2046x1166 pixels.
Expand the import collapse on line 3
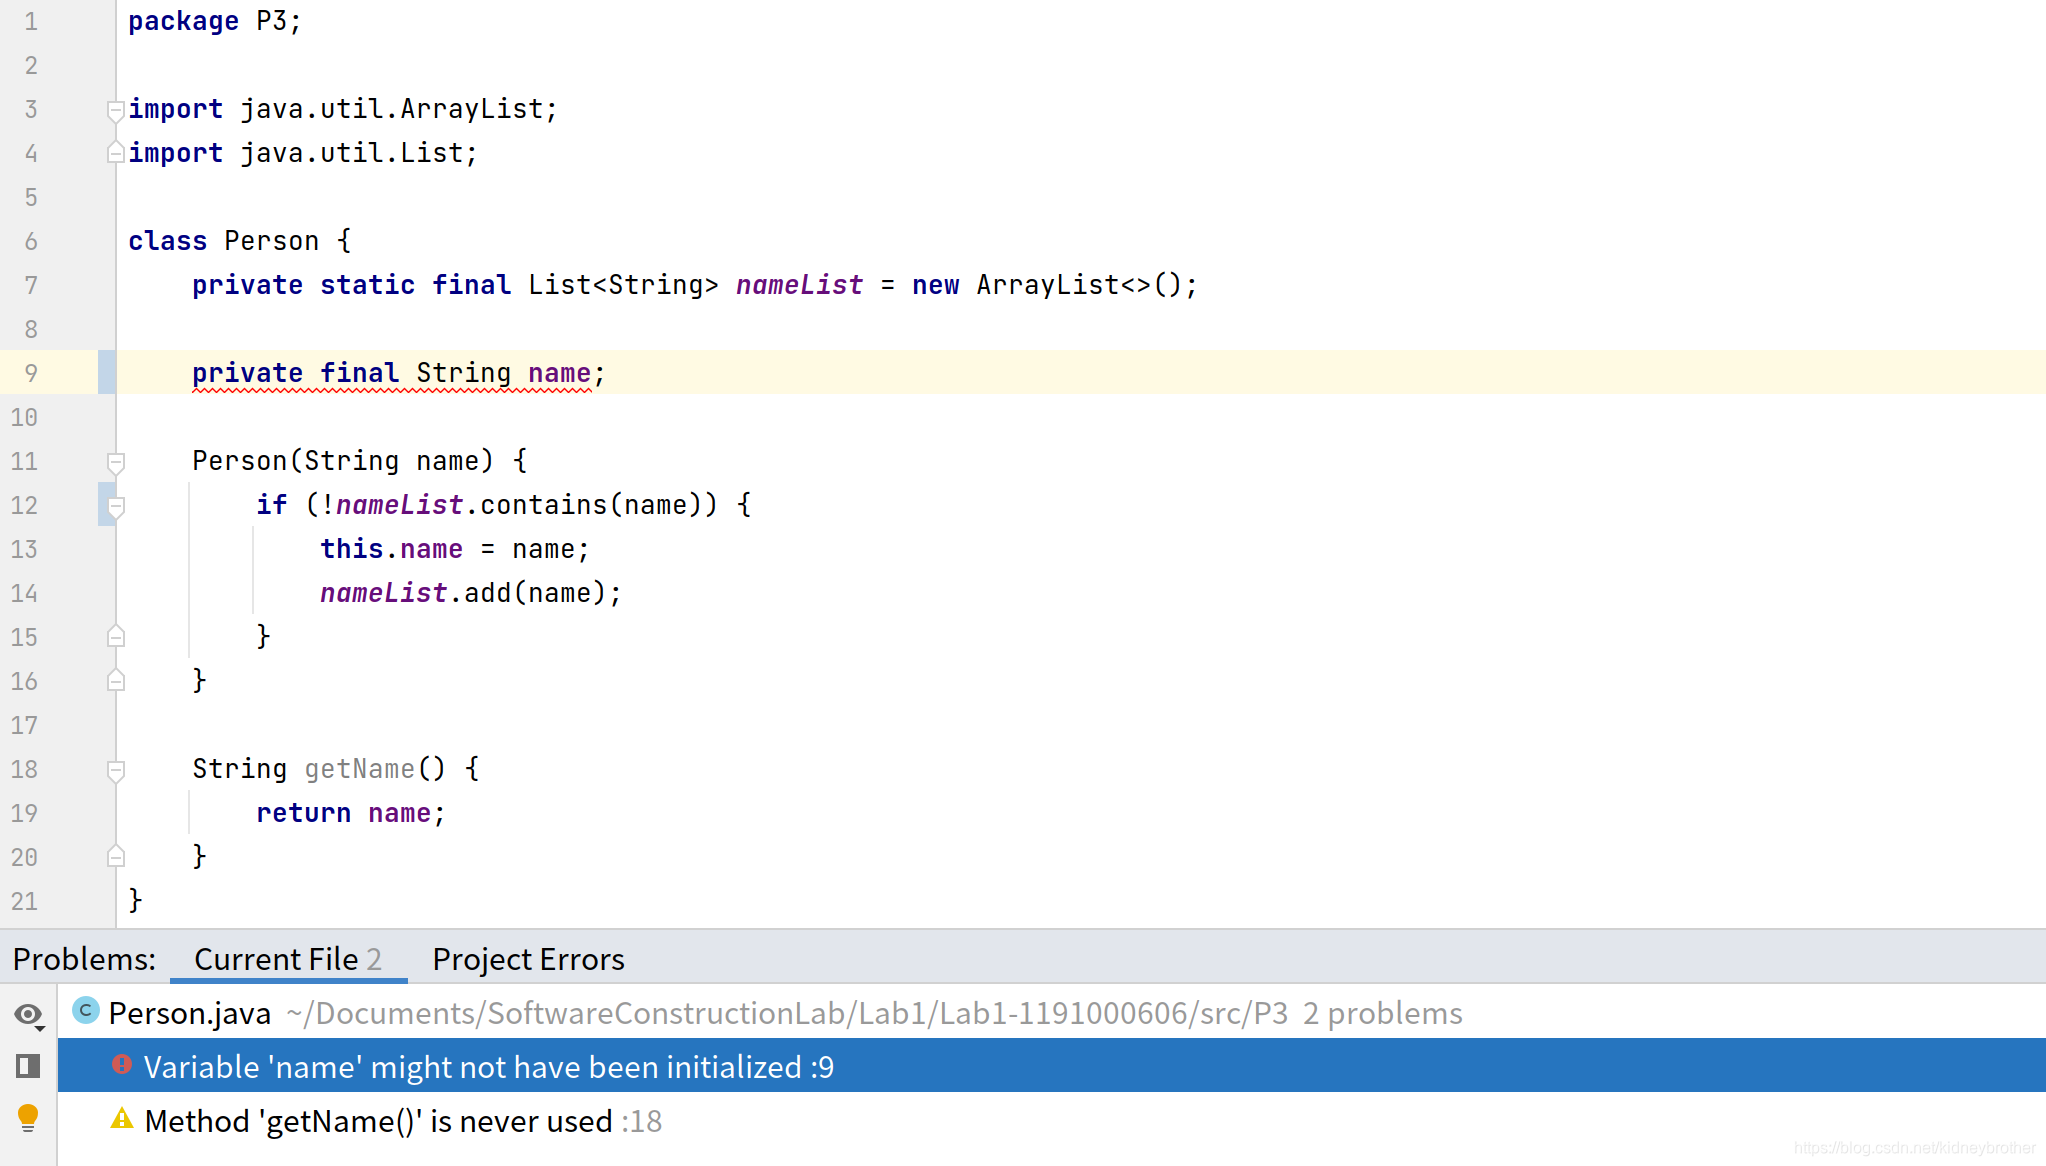[115, 108]
